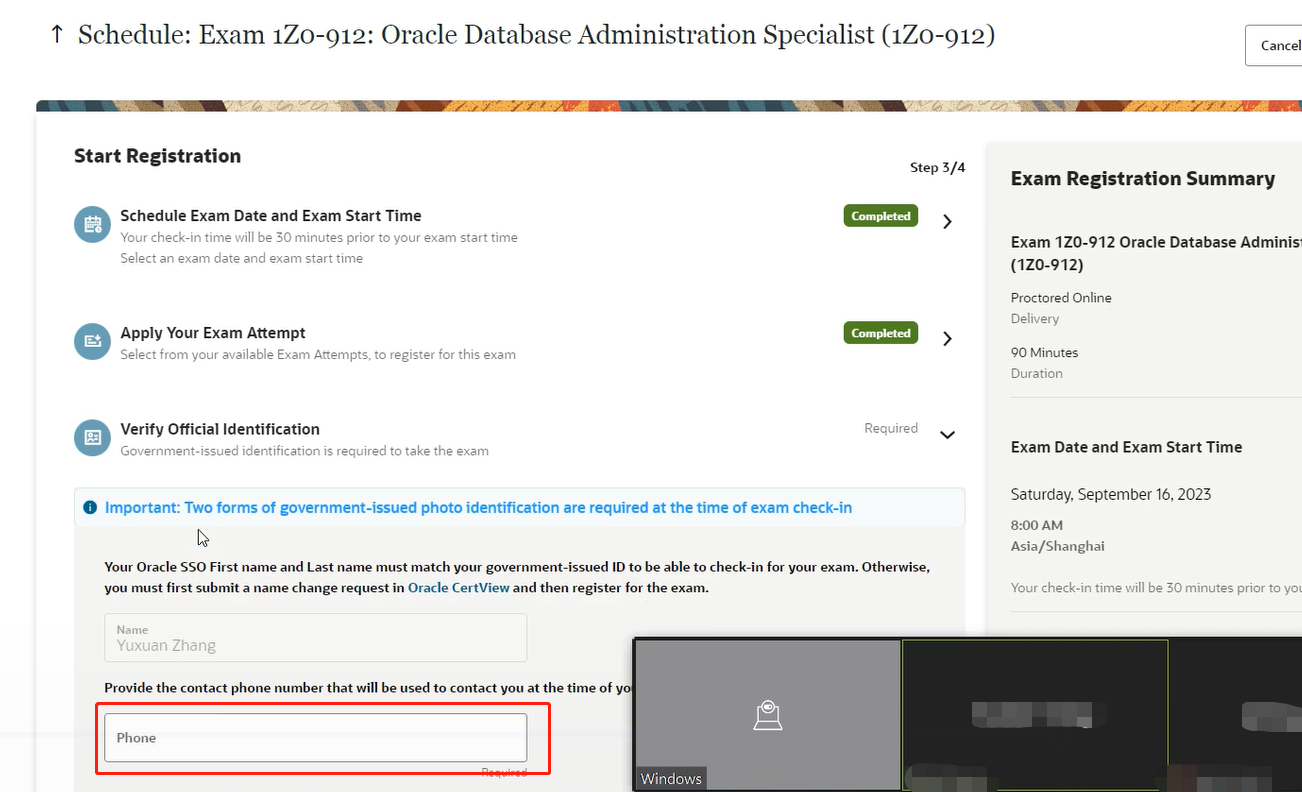Click the Start Registration heading
The image size is (1302, 792).
(158, 156)
